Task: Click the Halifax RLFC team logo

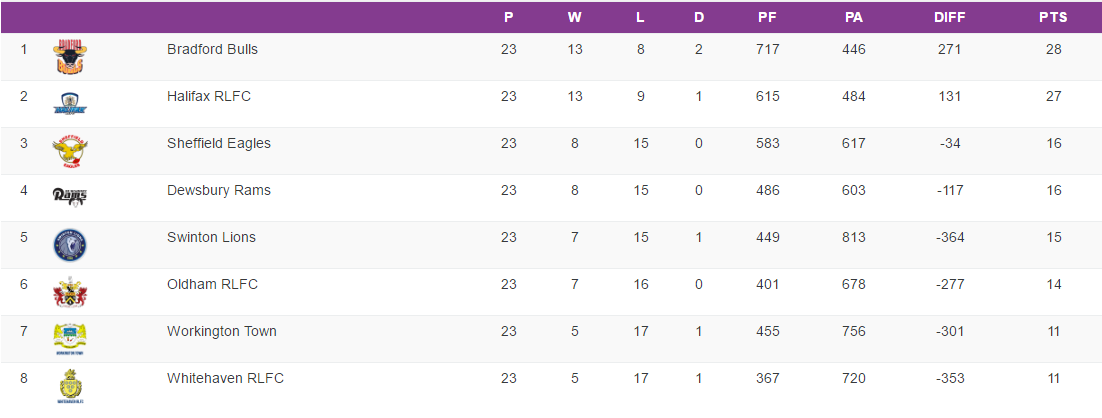Action: click(x=70, y=104)
